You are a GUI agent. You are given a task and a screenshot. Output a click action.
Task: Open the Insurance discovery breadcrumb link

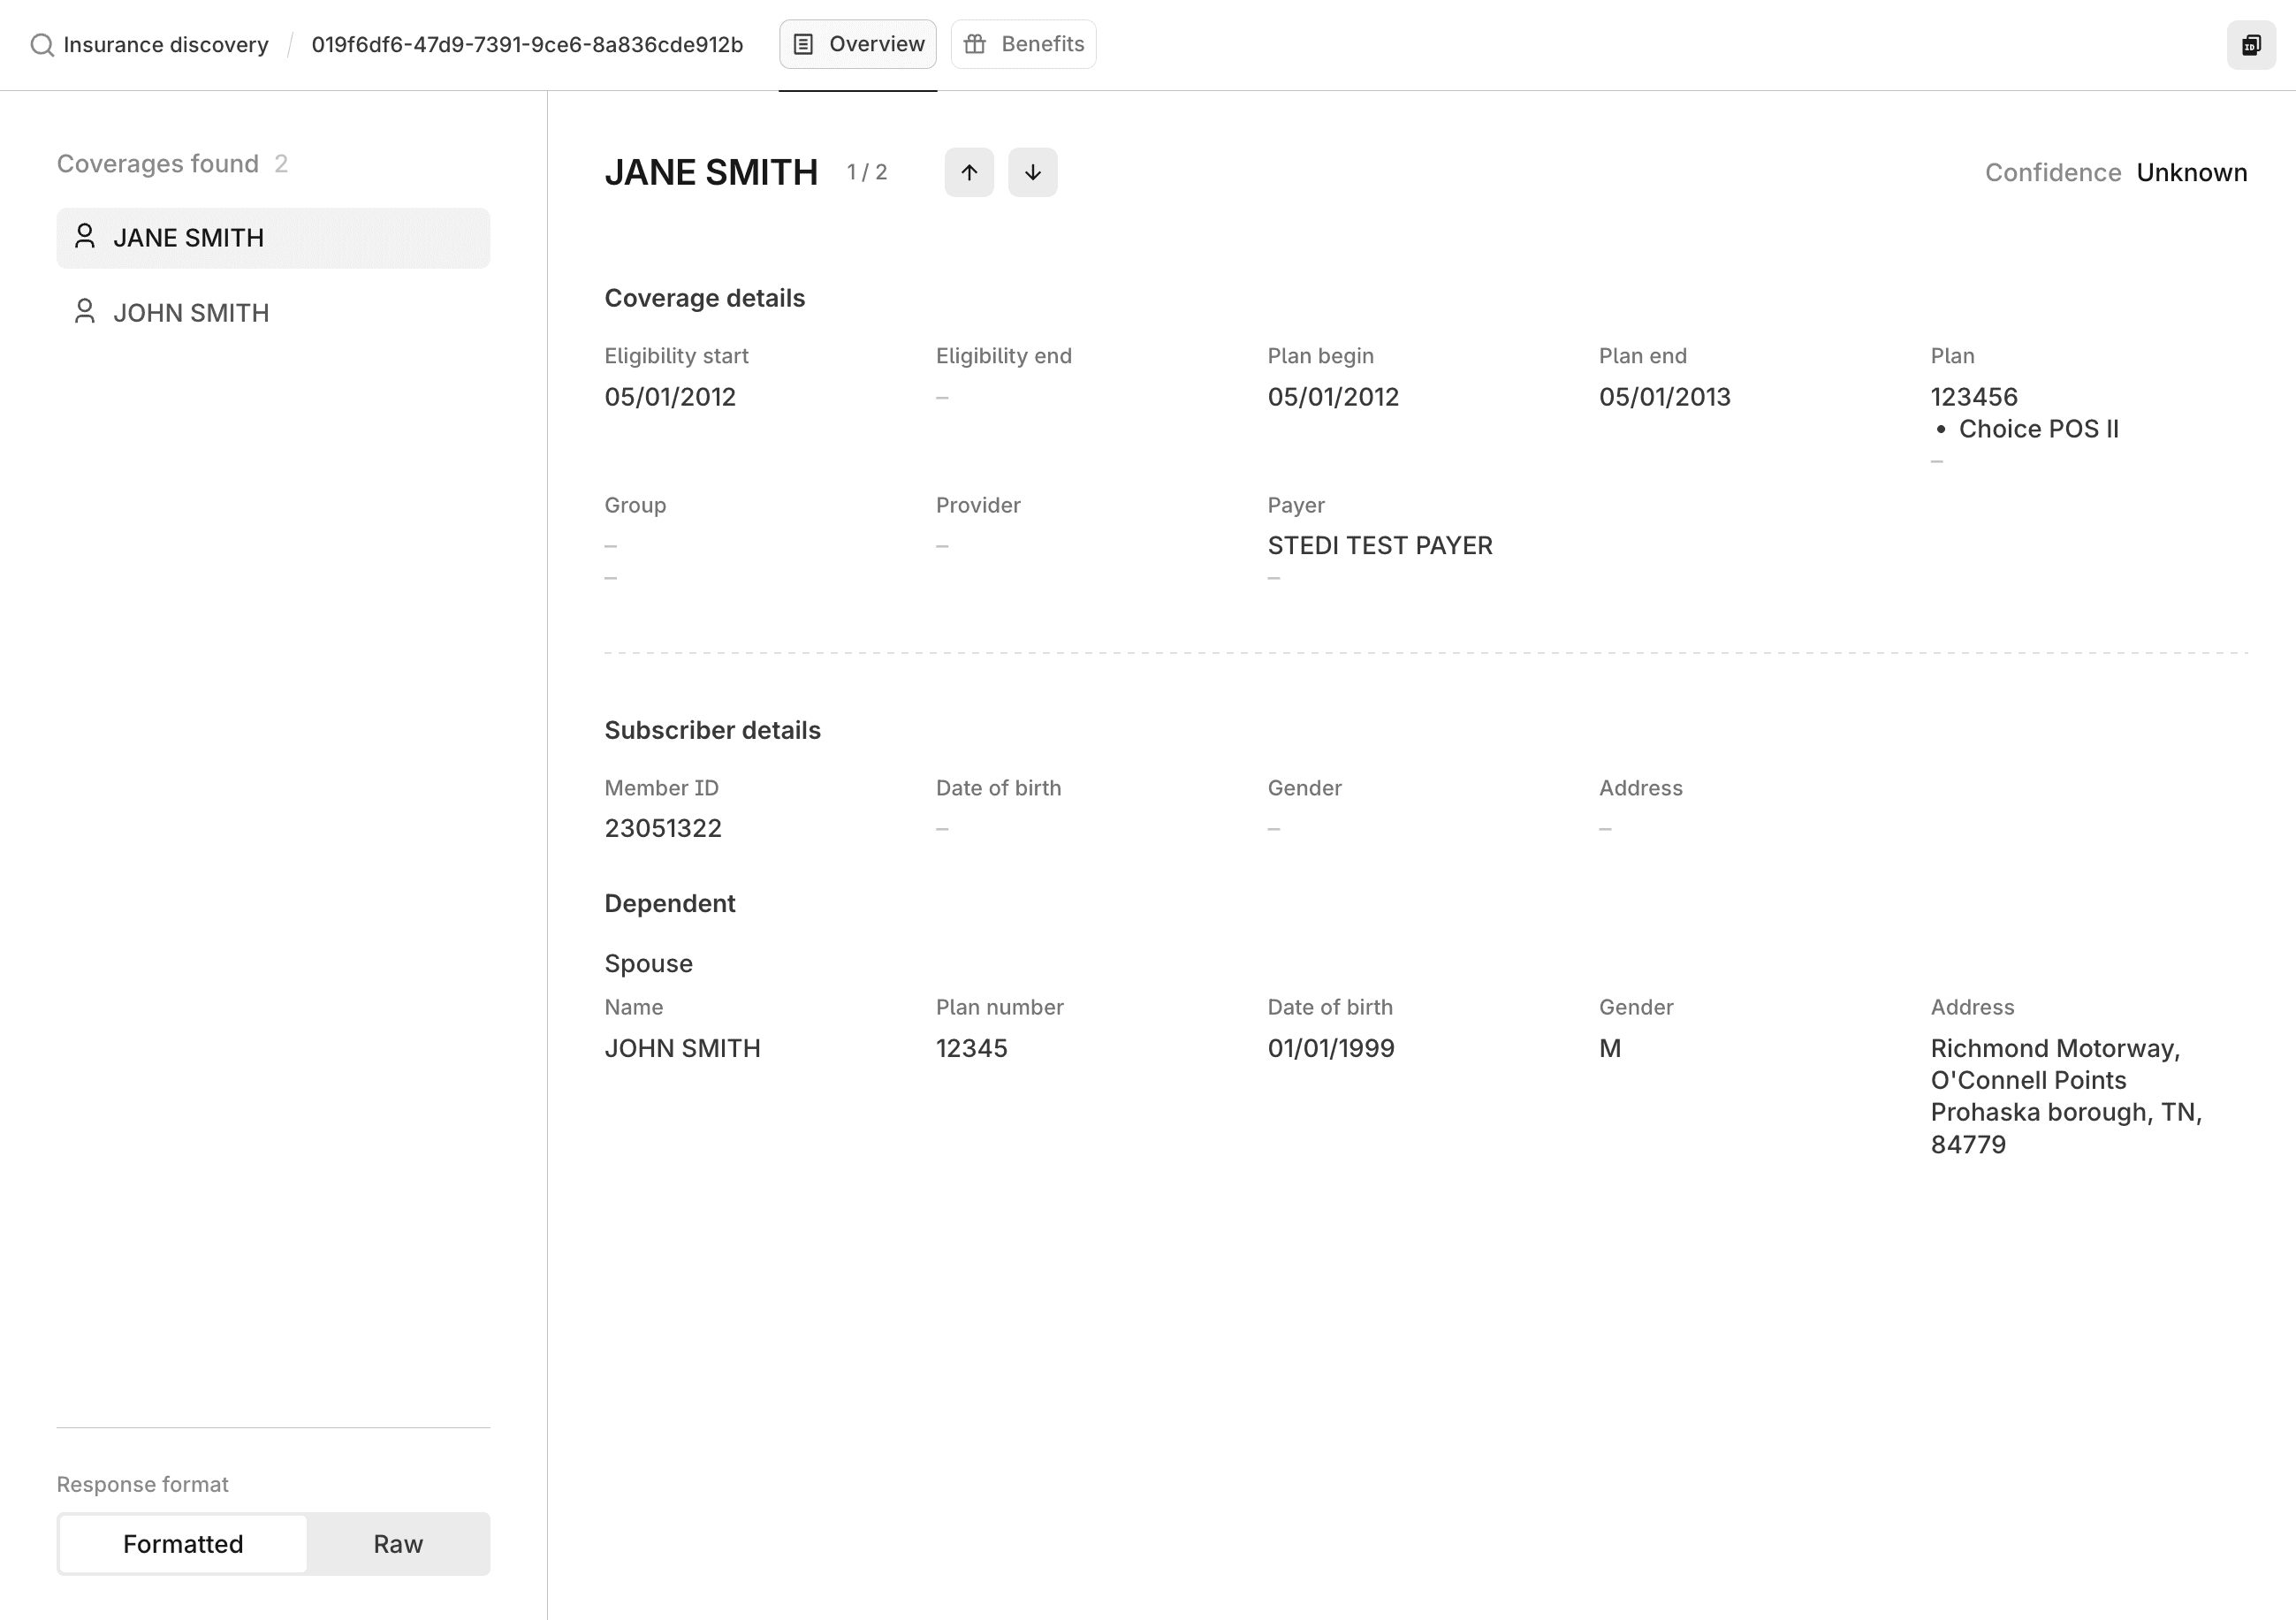pos(165,45)
